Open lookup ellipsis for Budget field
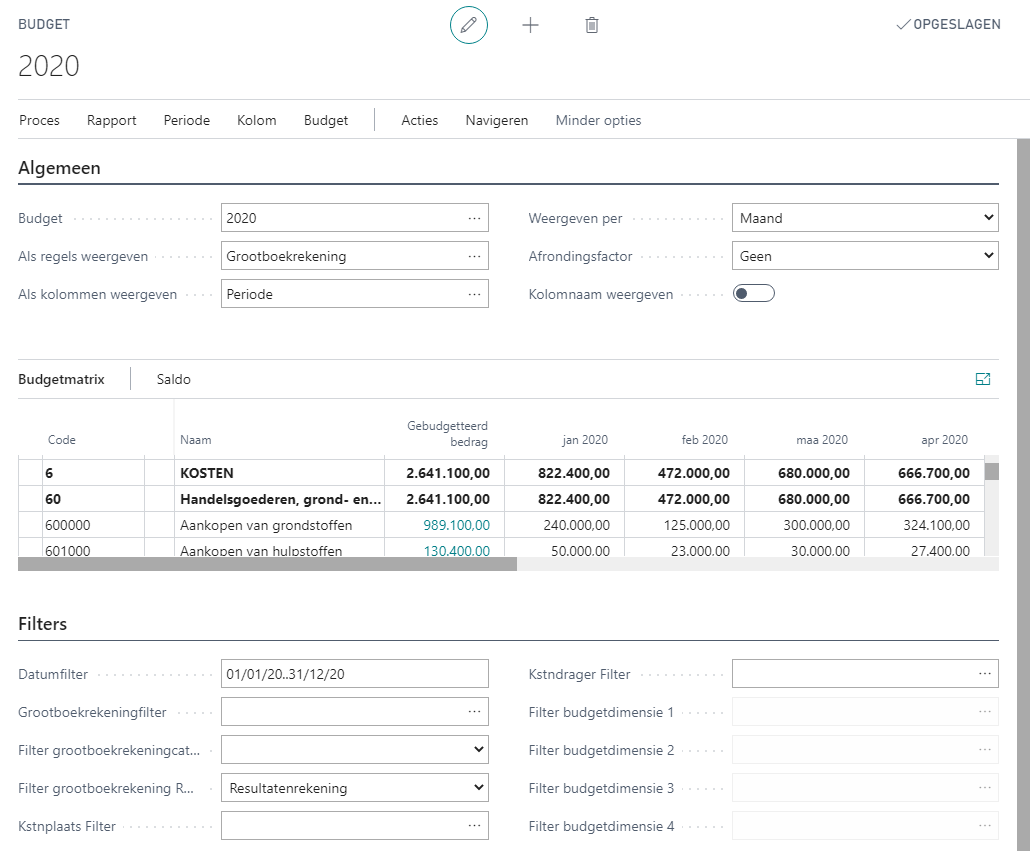This screenshot has height=851, width=1030. click(474, 218)
